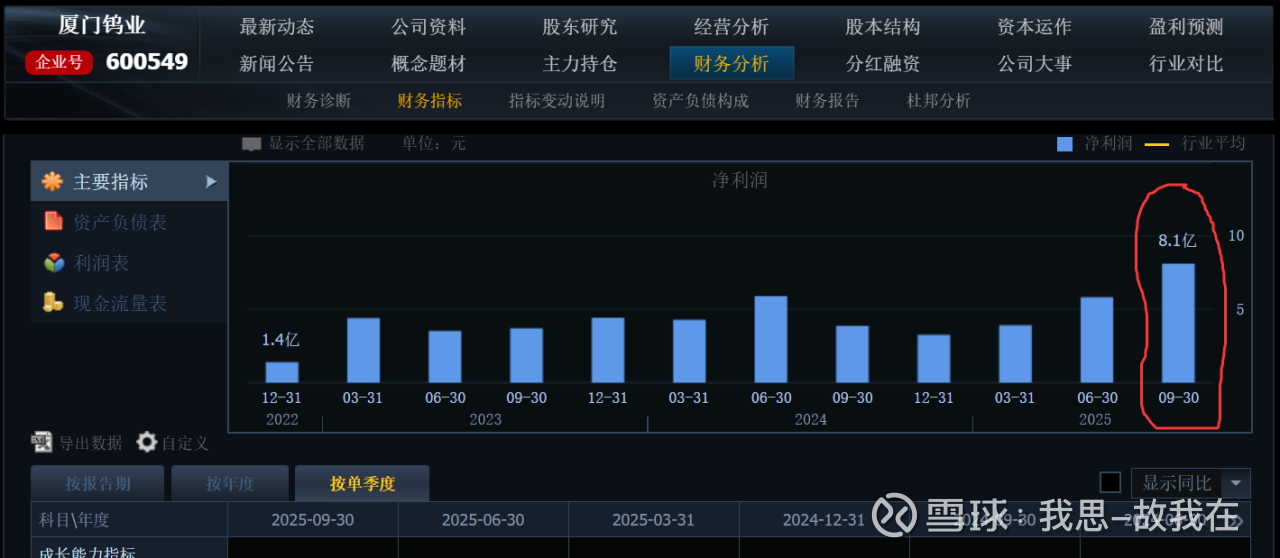Image resolution: width=1280 pixels, height=558 pixels.
Task: Click the 2025-09-30 column header
Action: tap(313, 520)
